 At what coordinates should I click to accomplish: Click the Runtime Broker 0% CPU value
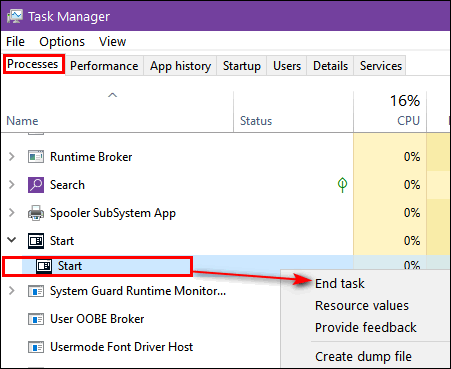[412, 157]
